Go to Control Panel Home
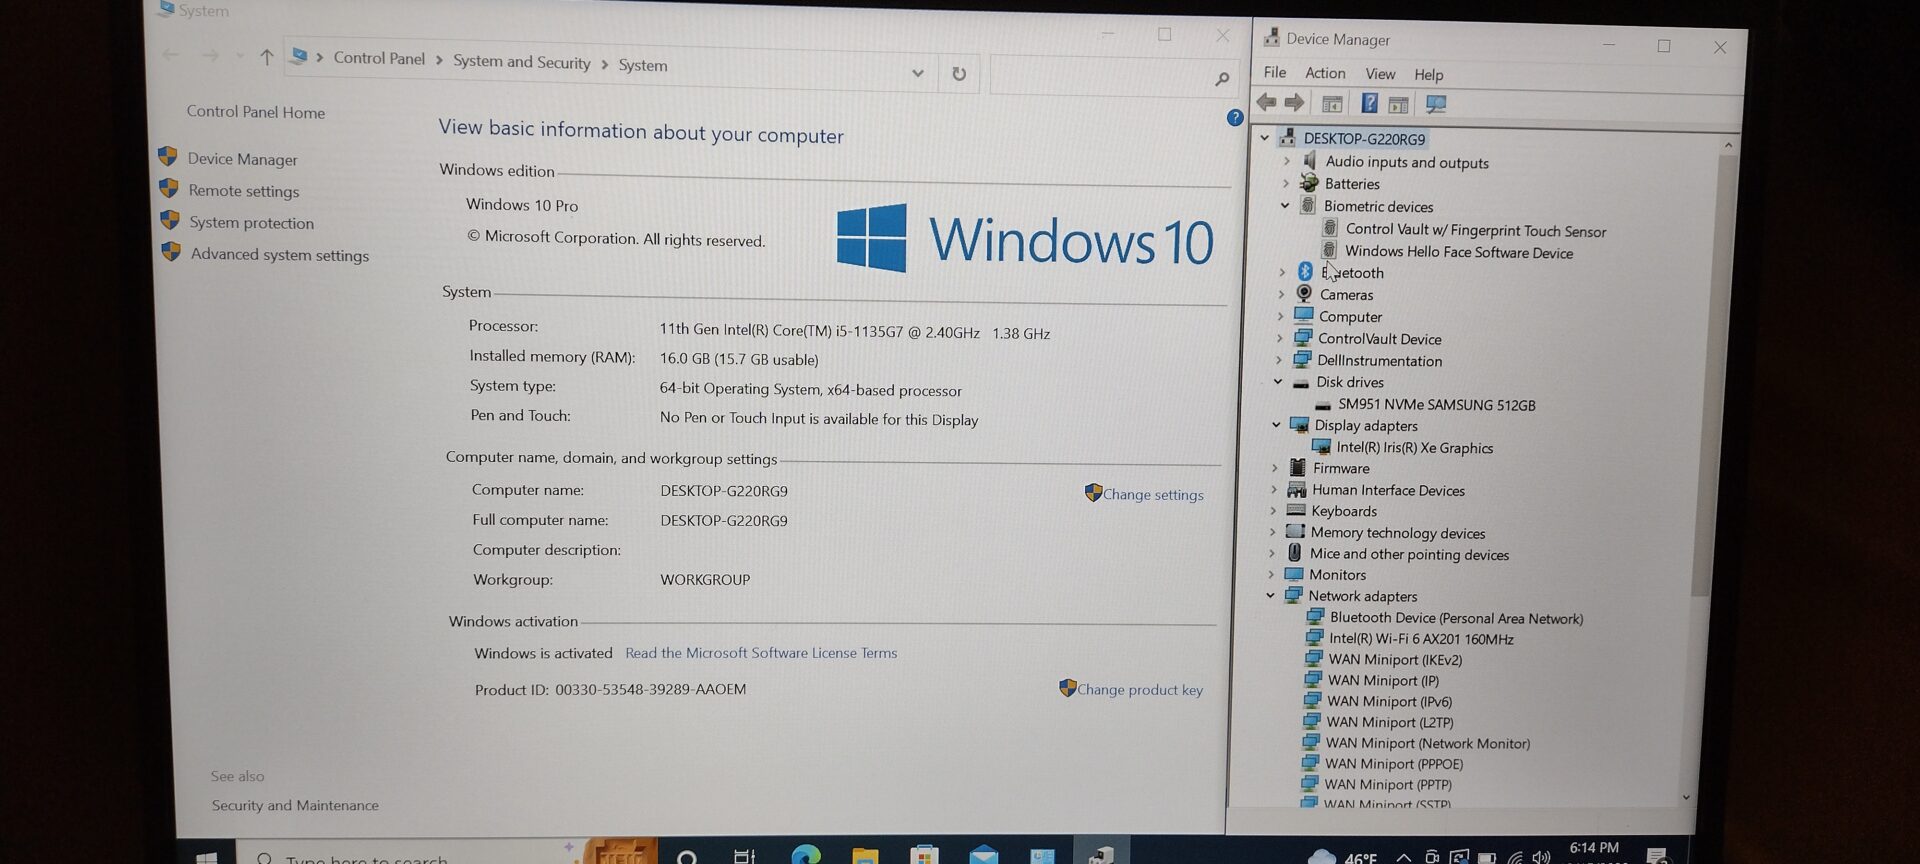1920x864 pixels. click(x=255, y=112)
